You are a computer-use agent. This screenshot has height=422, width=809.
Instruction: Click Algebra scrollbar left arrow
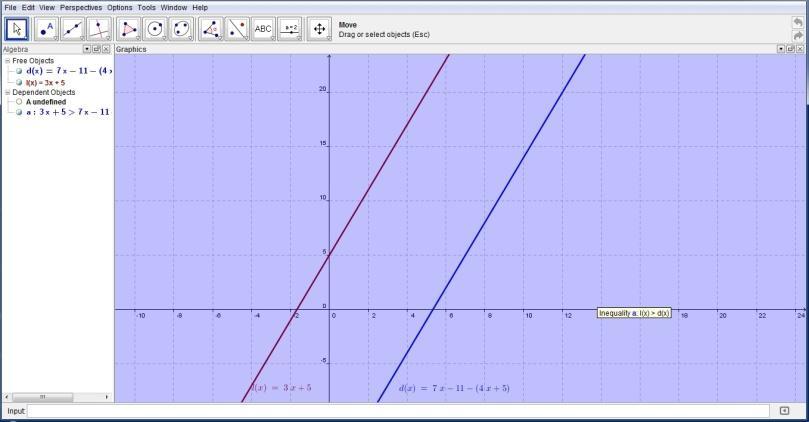click(7, 397)
